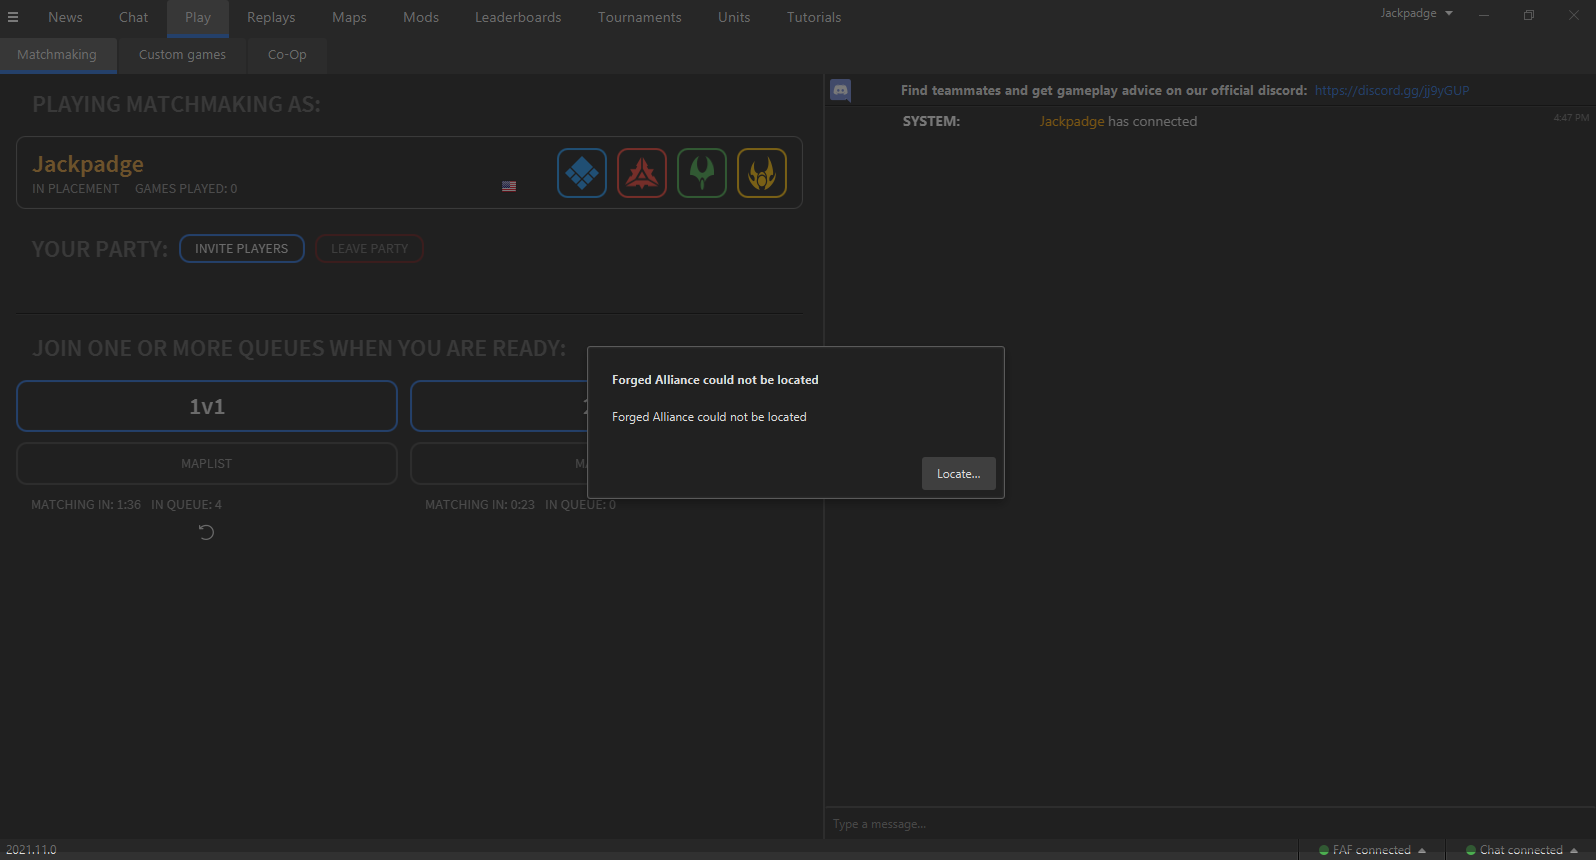
Task: Maximize or restore the client window
Action: point(1529,15)
